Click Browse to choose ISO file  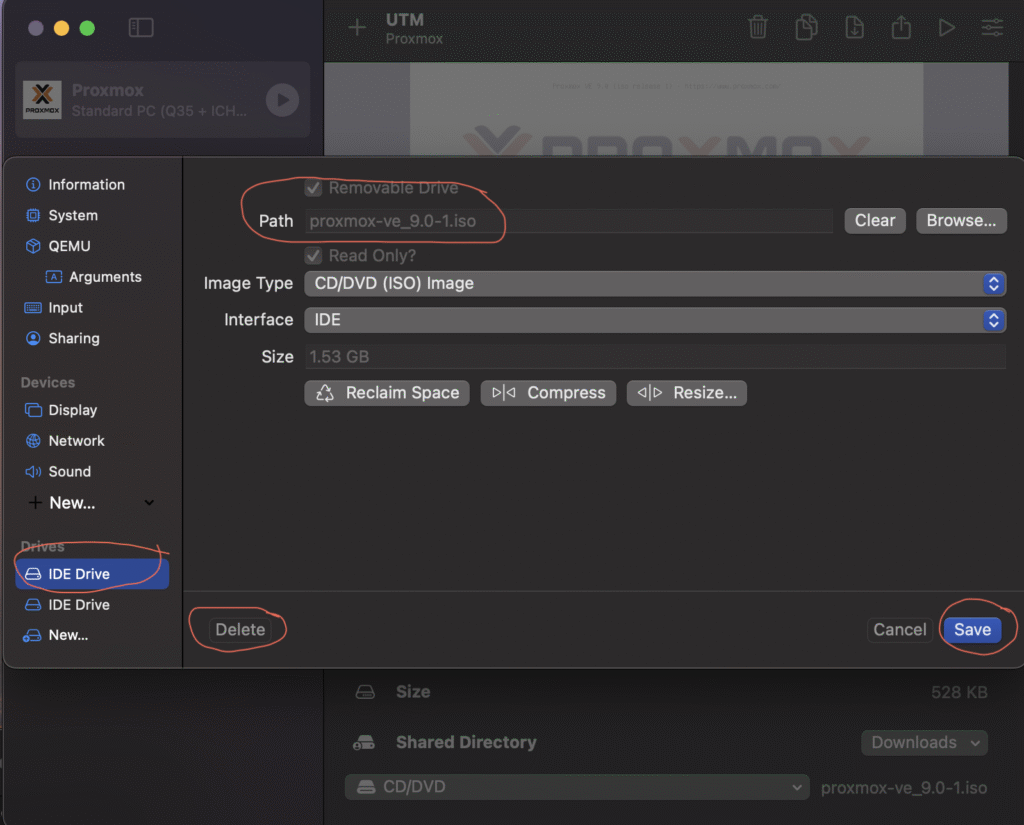click(961, 221)
